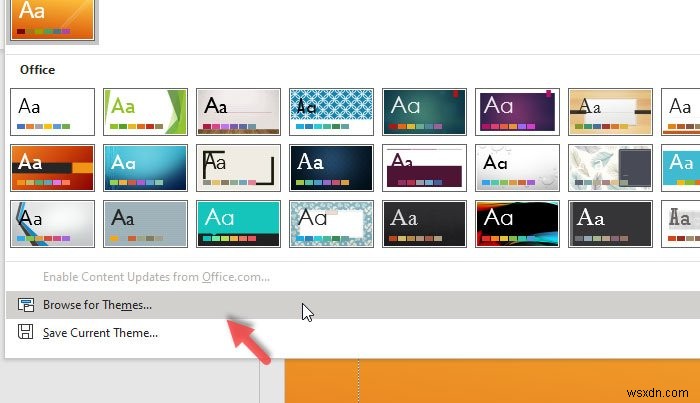
Task: Apply the cut-off cyan theme in second row
Action: click(x=680, y=168)
